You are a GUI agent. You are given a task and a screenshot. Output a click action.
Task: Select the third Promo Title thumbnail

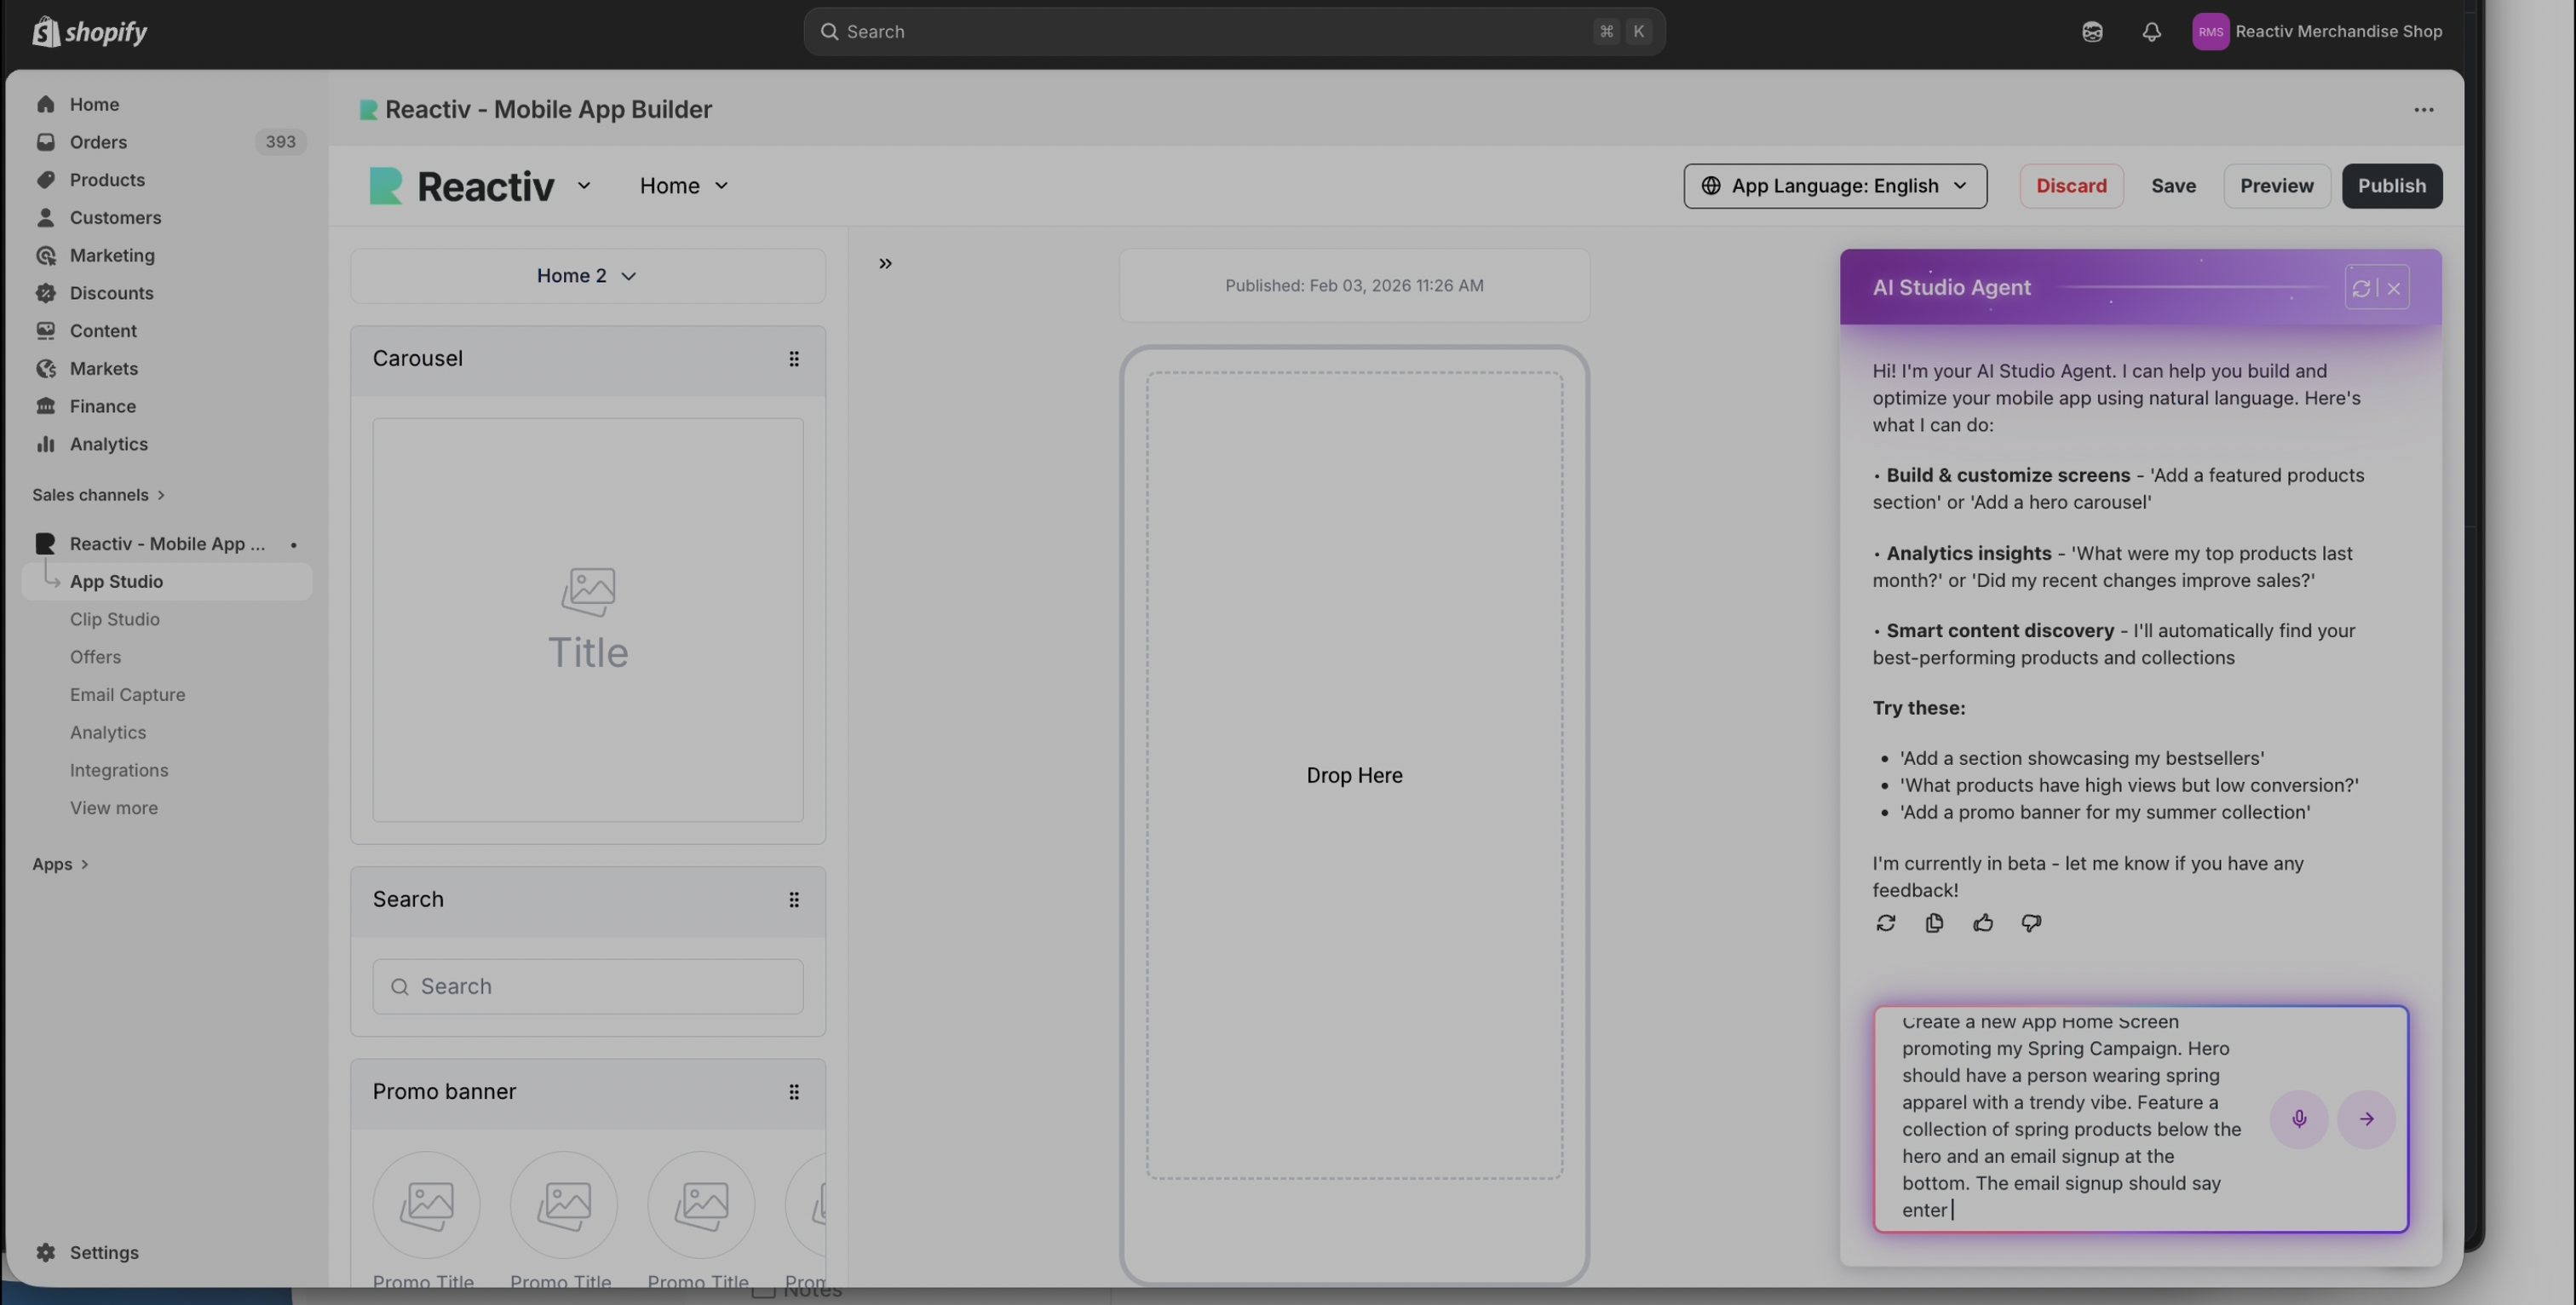700,1205
